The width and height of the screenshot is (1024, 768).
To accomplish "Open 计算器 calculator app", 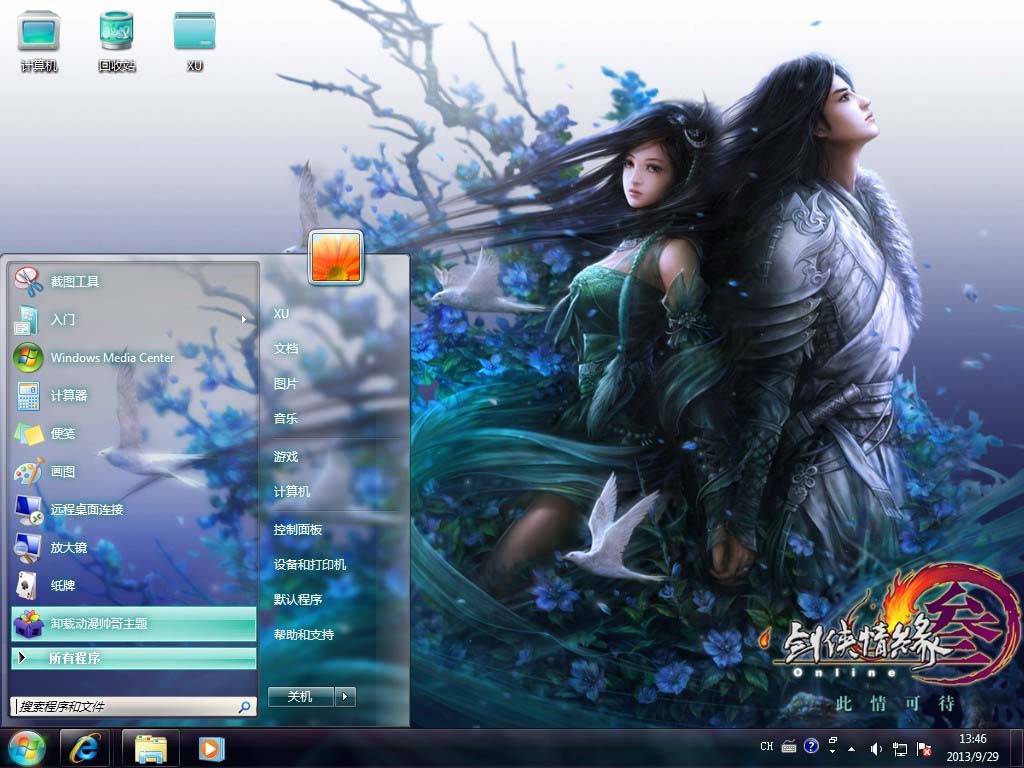I will 68,396.
